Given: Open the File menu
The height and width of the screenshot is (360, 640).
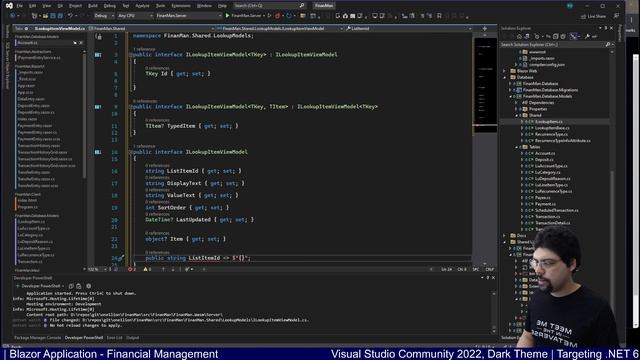Looking at the screenshot, I should coord(20,6).
